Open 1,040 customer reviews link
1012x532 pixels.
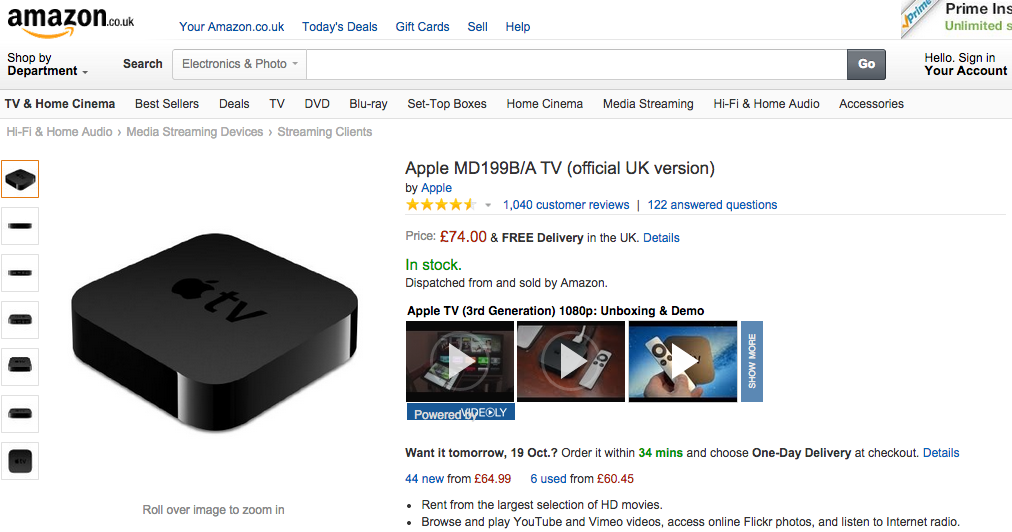click(566, 205)
